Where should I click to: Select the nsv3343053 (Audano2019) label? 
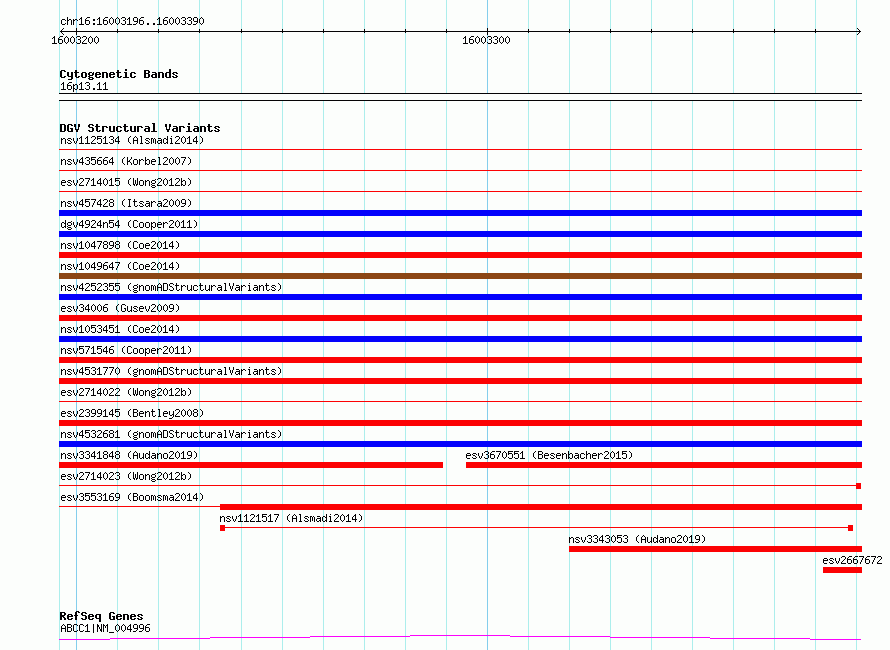click(x=637, y=539)
